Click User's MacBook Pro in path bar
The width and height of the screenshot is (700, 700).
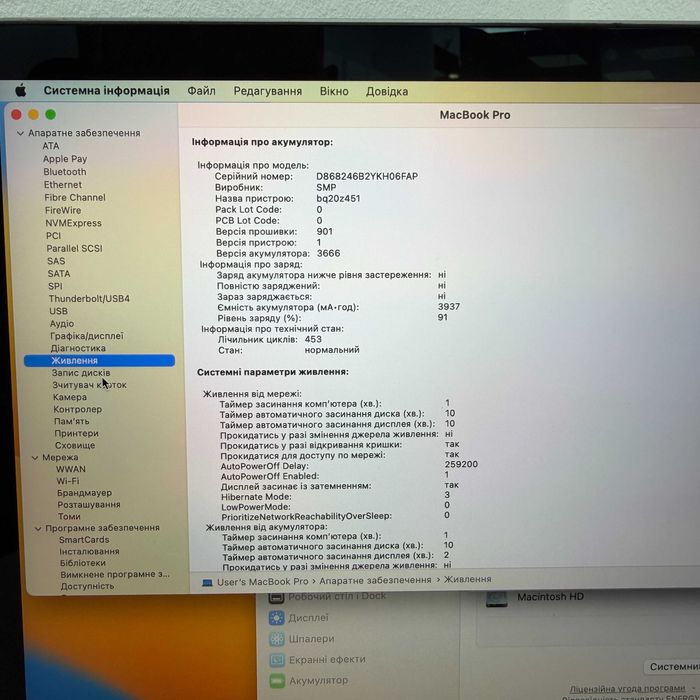point(262,582)
